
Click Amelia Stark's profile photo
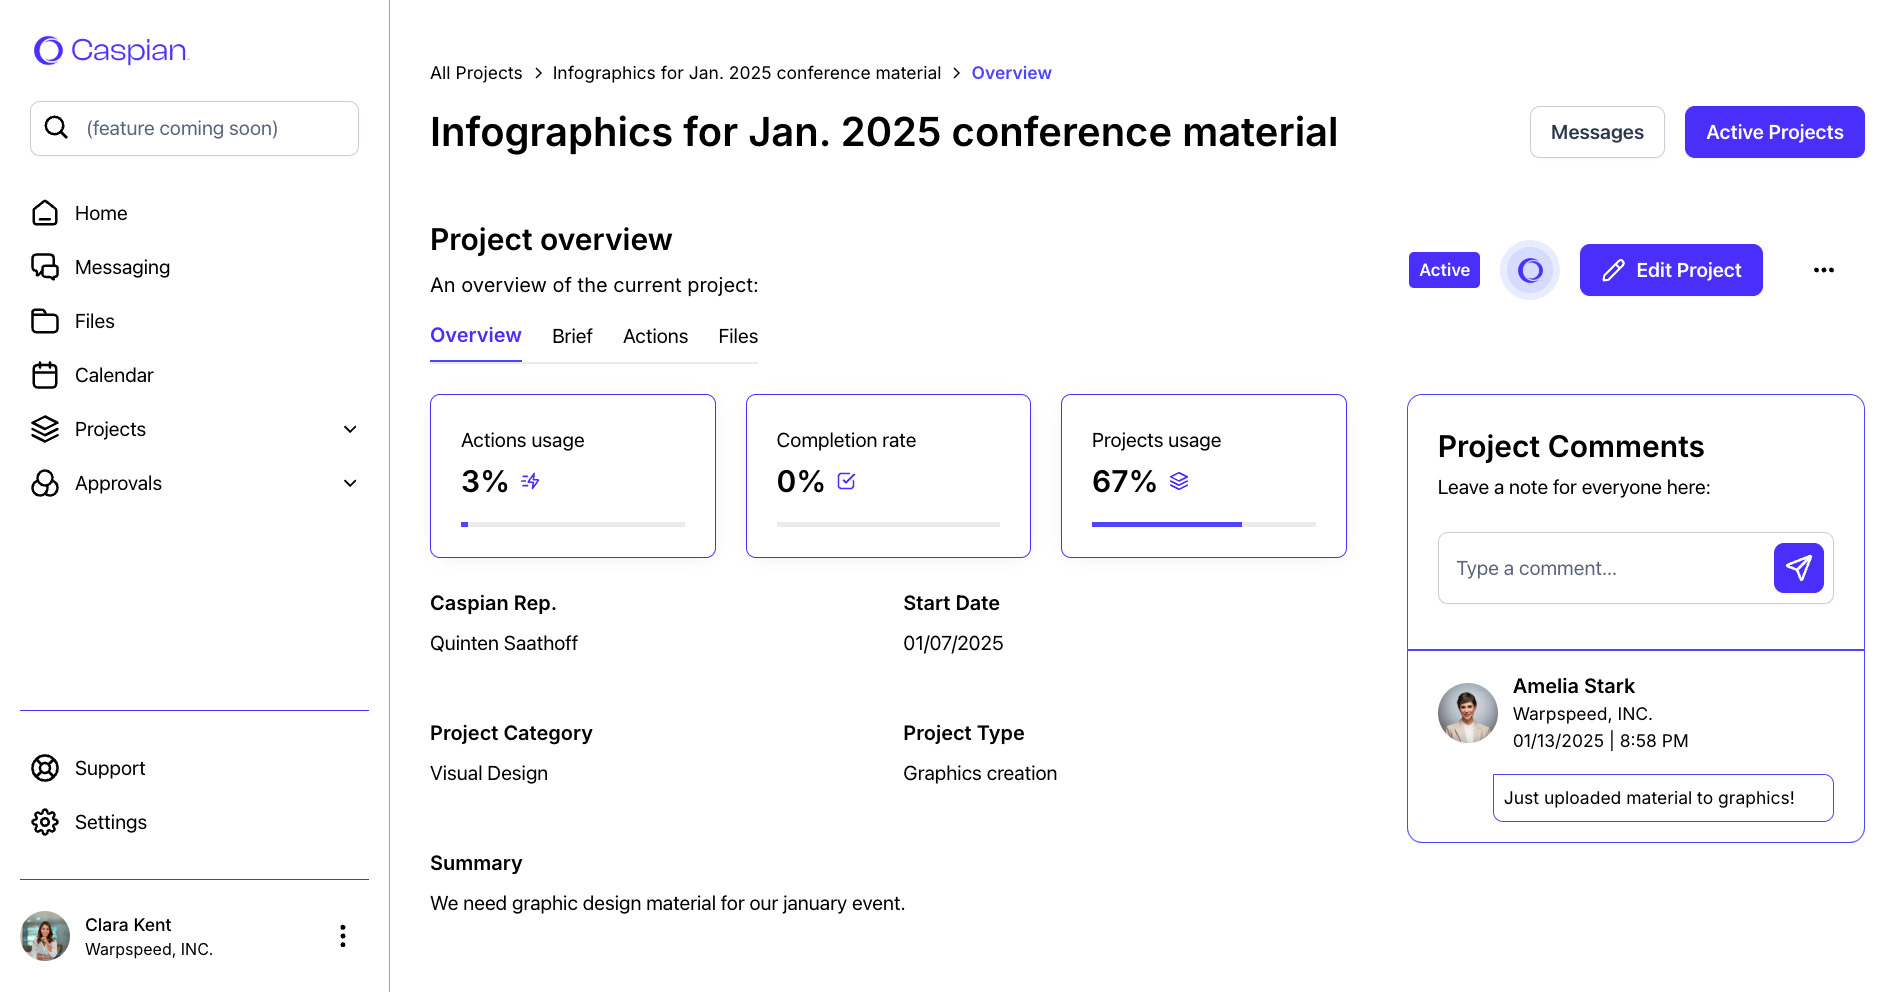click(x=1467, y=713)
